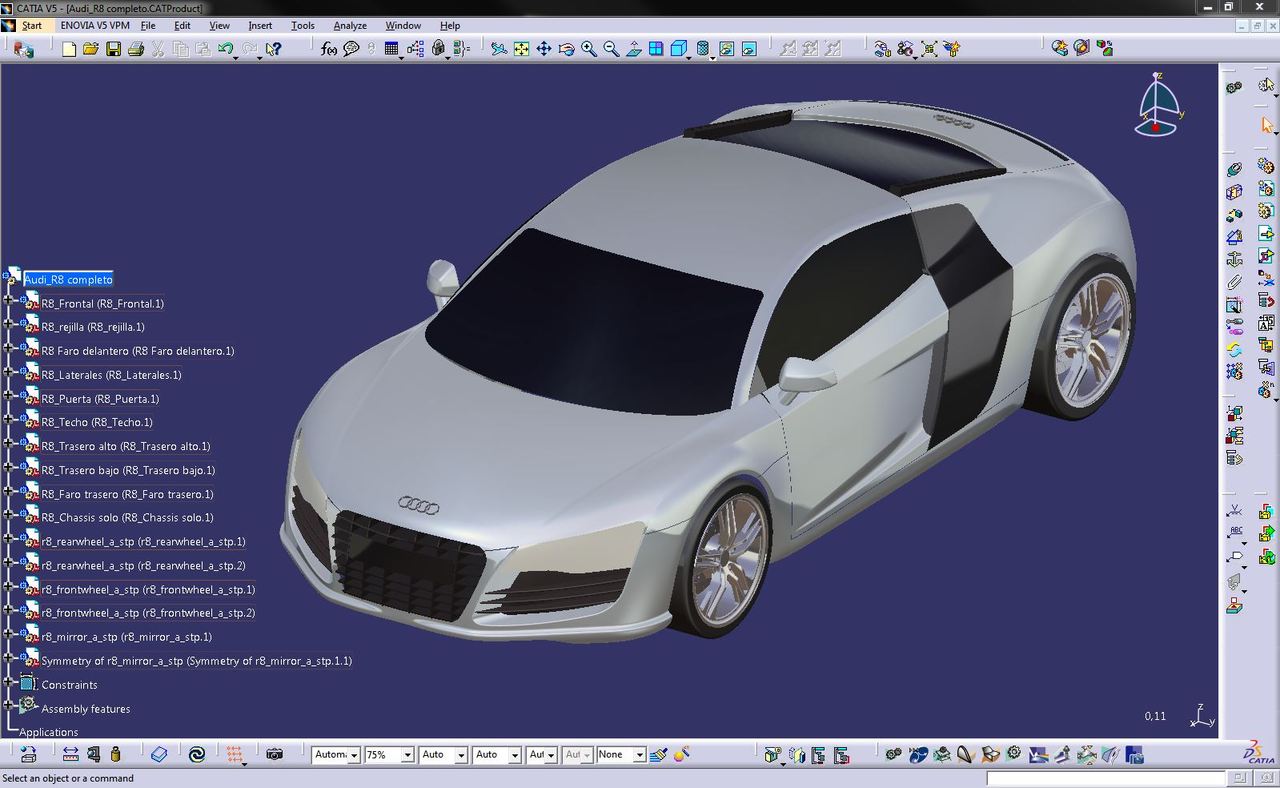Click the Update spiral icon in bottom toolbar

pyautogui.click(x=197, y=754)
